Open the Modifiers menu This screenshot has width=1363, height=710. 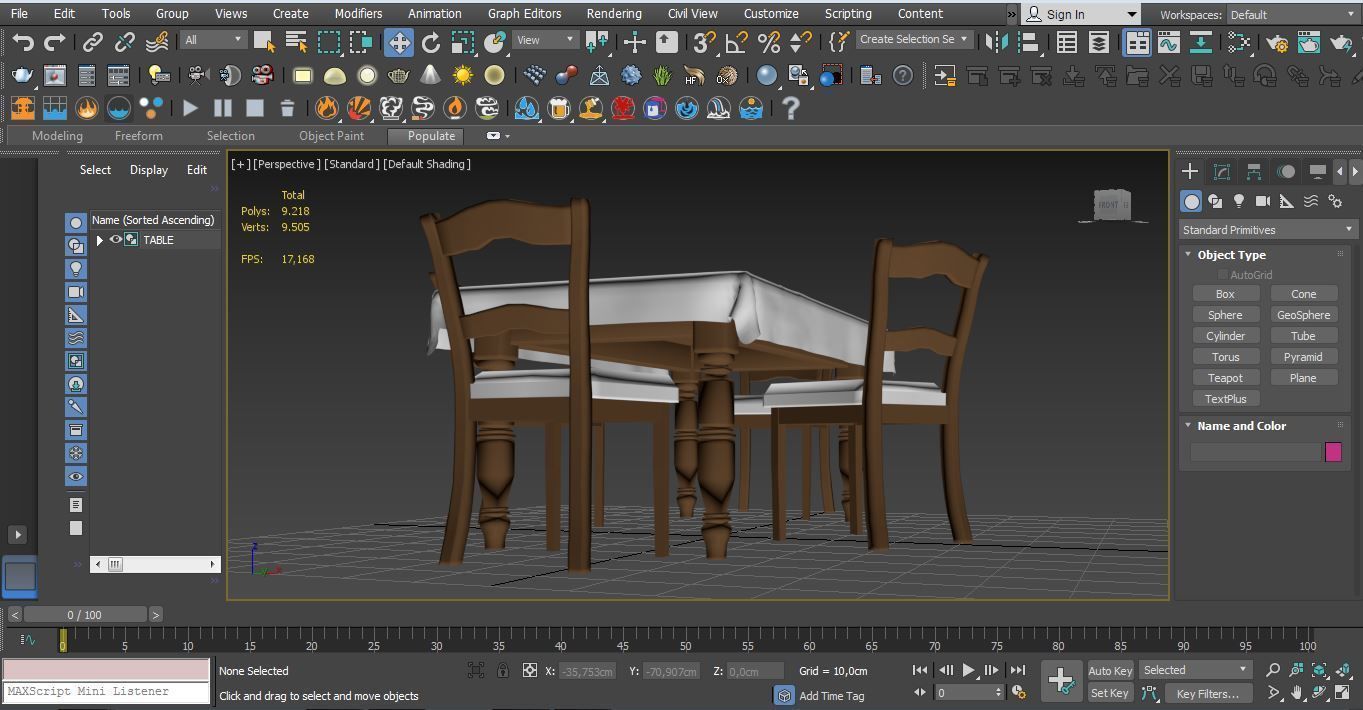pyautogui.click(x=358, y=14)
